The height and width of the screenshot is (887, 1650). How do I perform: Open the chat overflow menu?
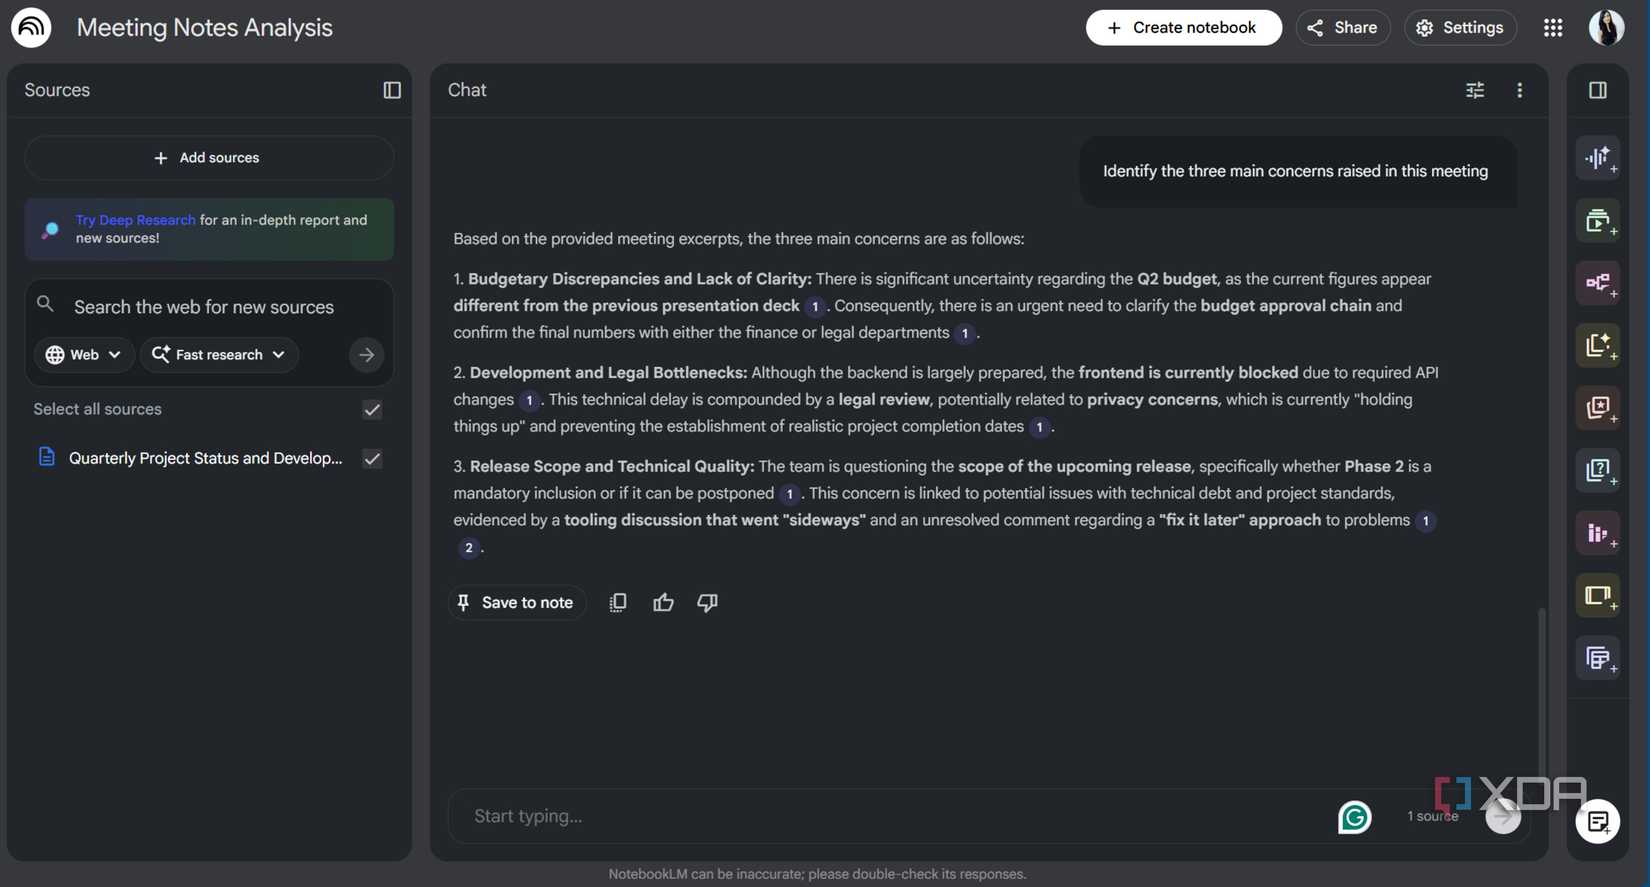click(x=1519, y=89)
